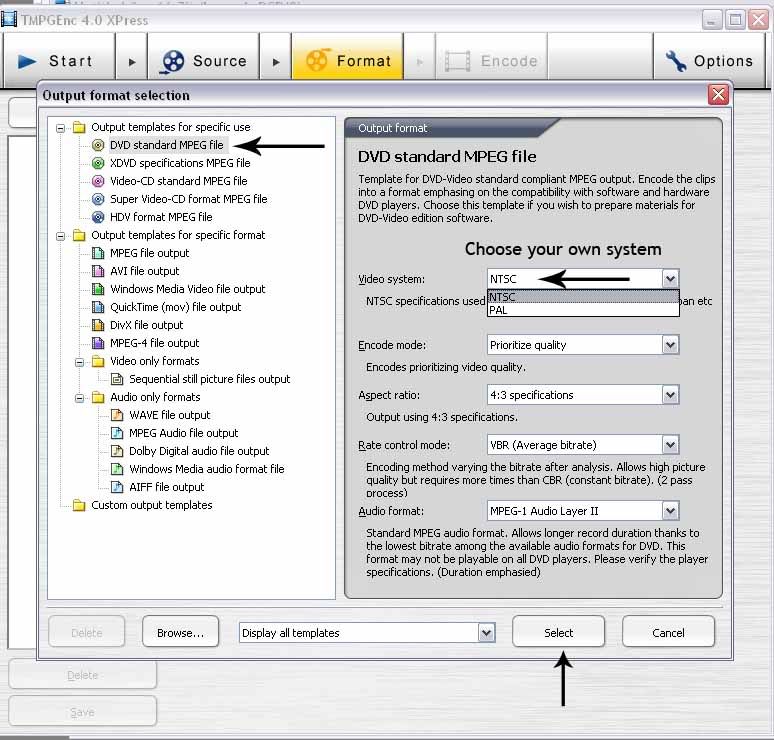This screenshot has width=774, height=740.
Task: Click the MPEG-4 file output icon
Action: tap(98, 343)
